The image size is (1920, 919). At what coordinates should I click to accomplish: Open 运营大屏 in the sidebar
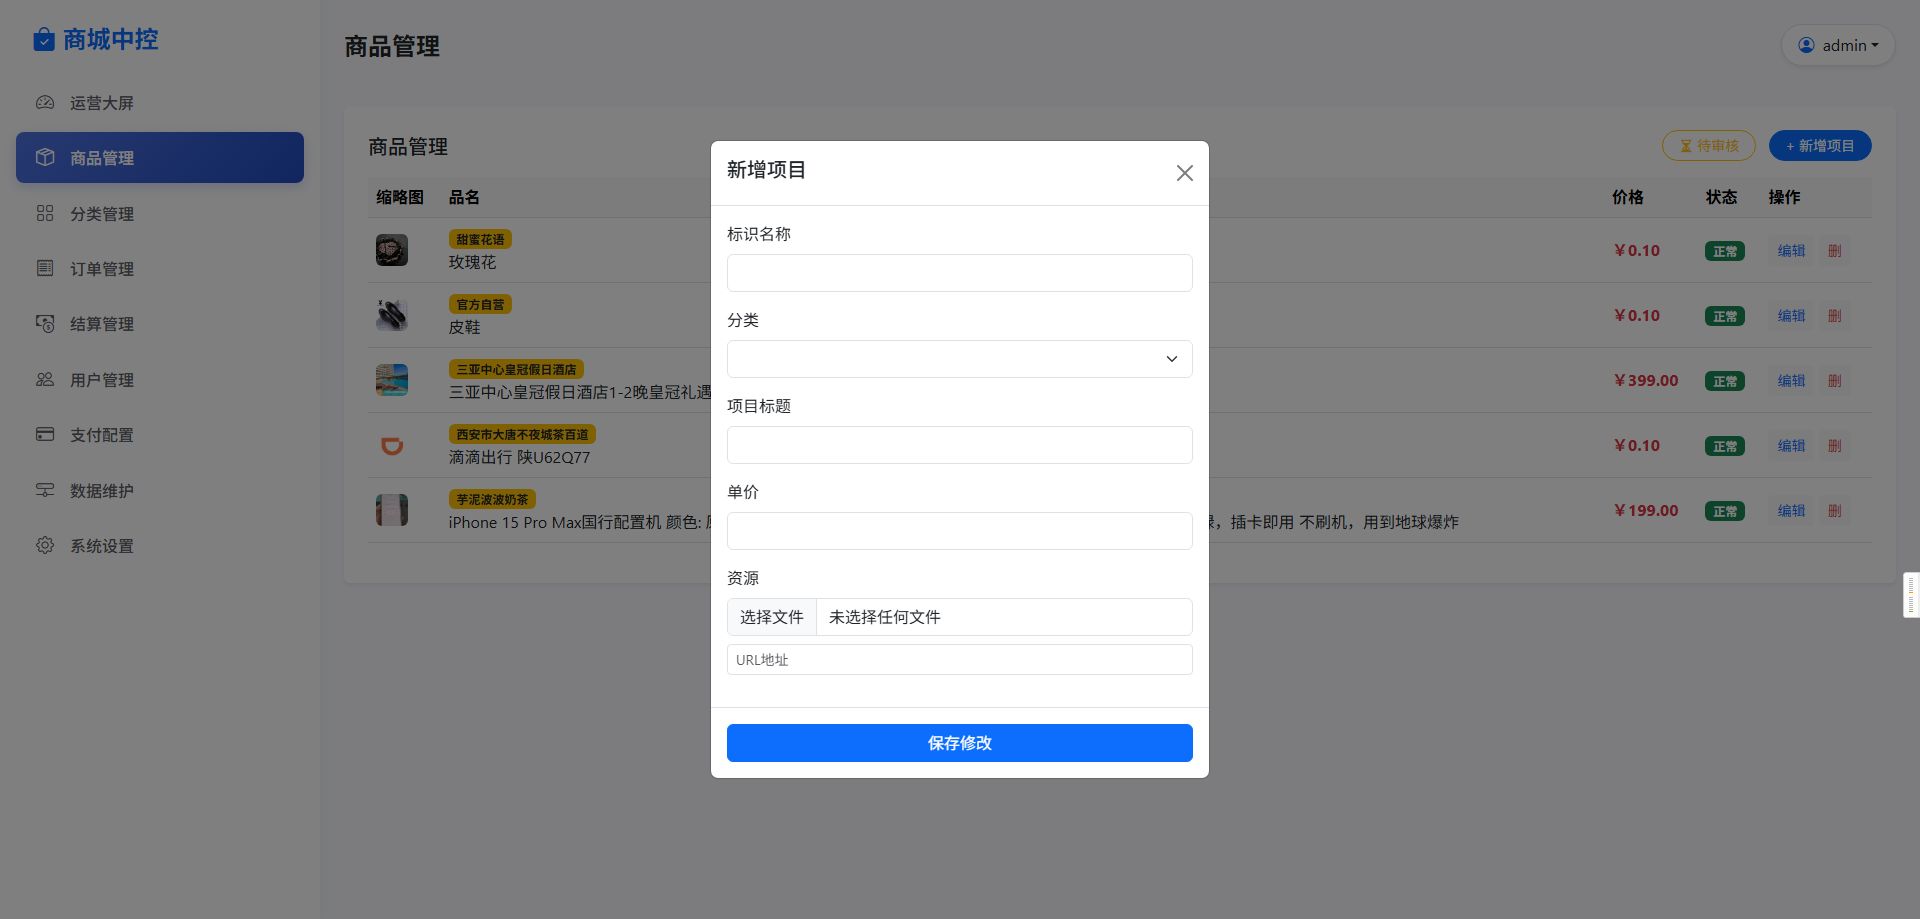pos(160,103)
